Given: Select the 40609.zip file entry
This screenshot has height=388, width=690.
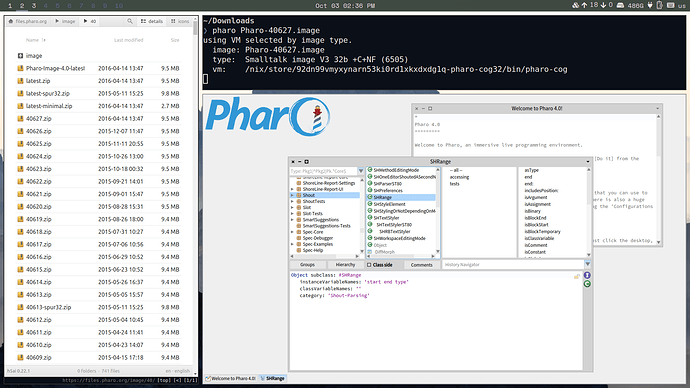Looking at the screenshot, I should click(39, 358).
